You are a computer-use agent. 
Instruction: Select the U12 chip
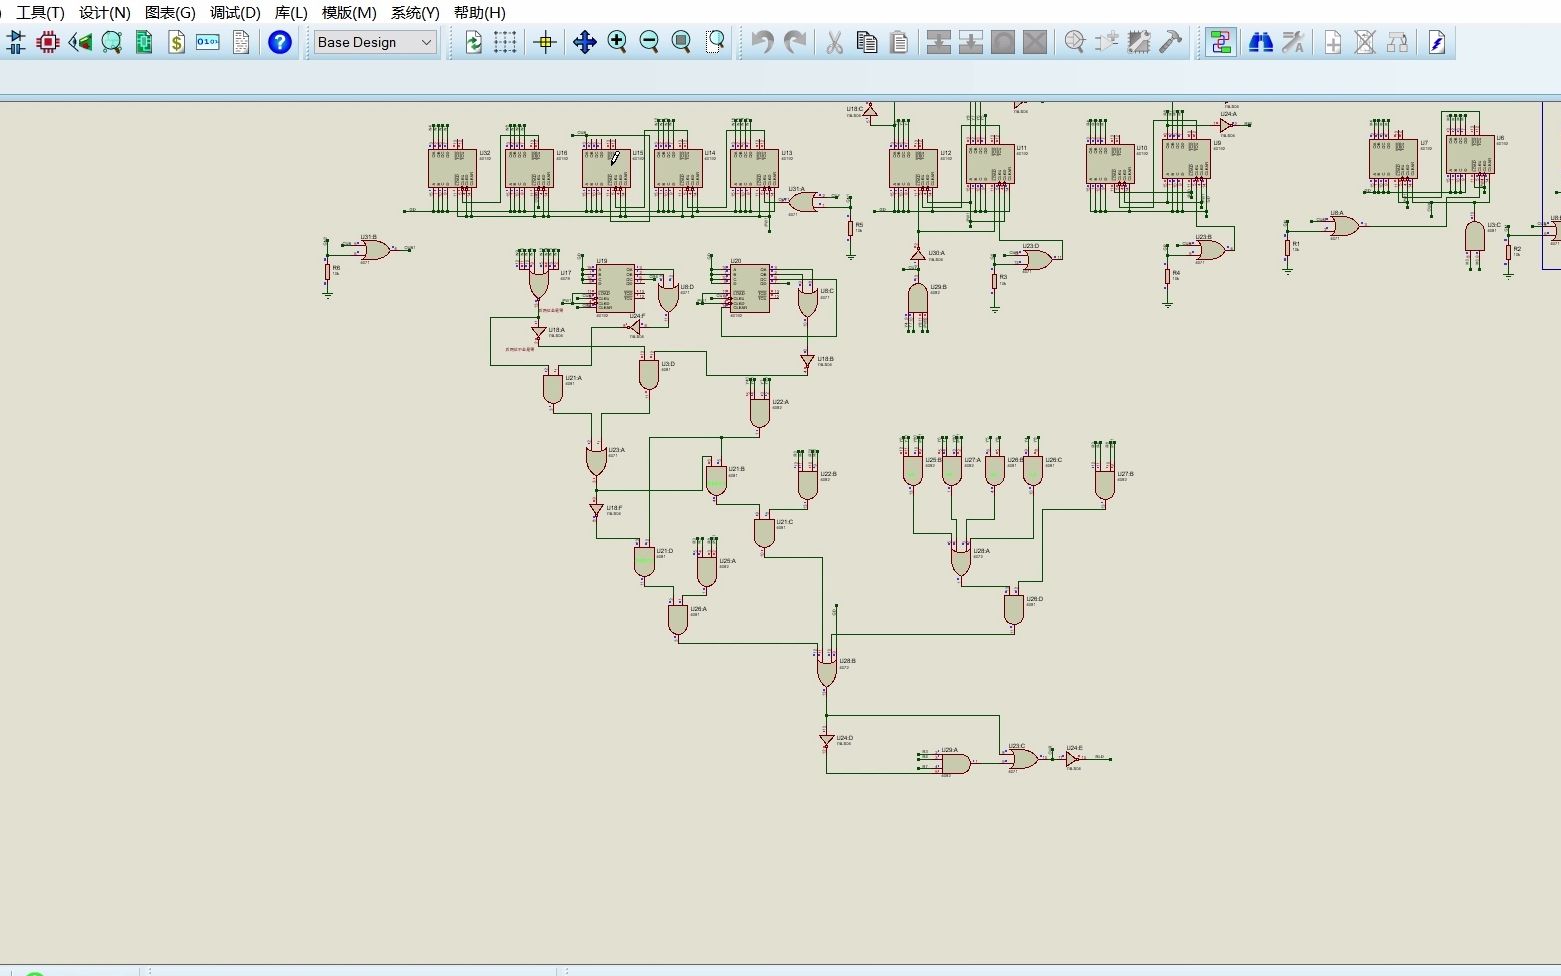point(913,168)
